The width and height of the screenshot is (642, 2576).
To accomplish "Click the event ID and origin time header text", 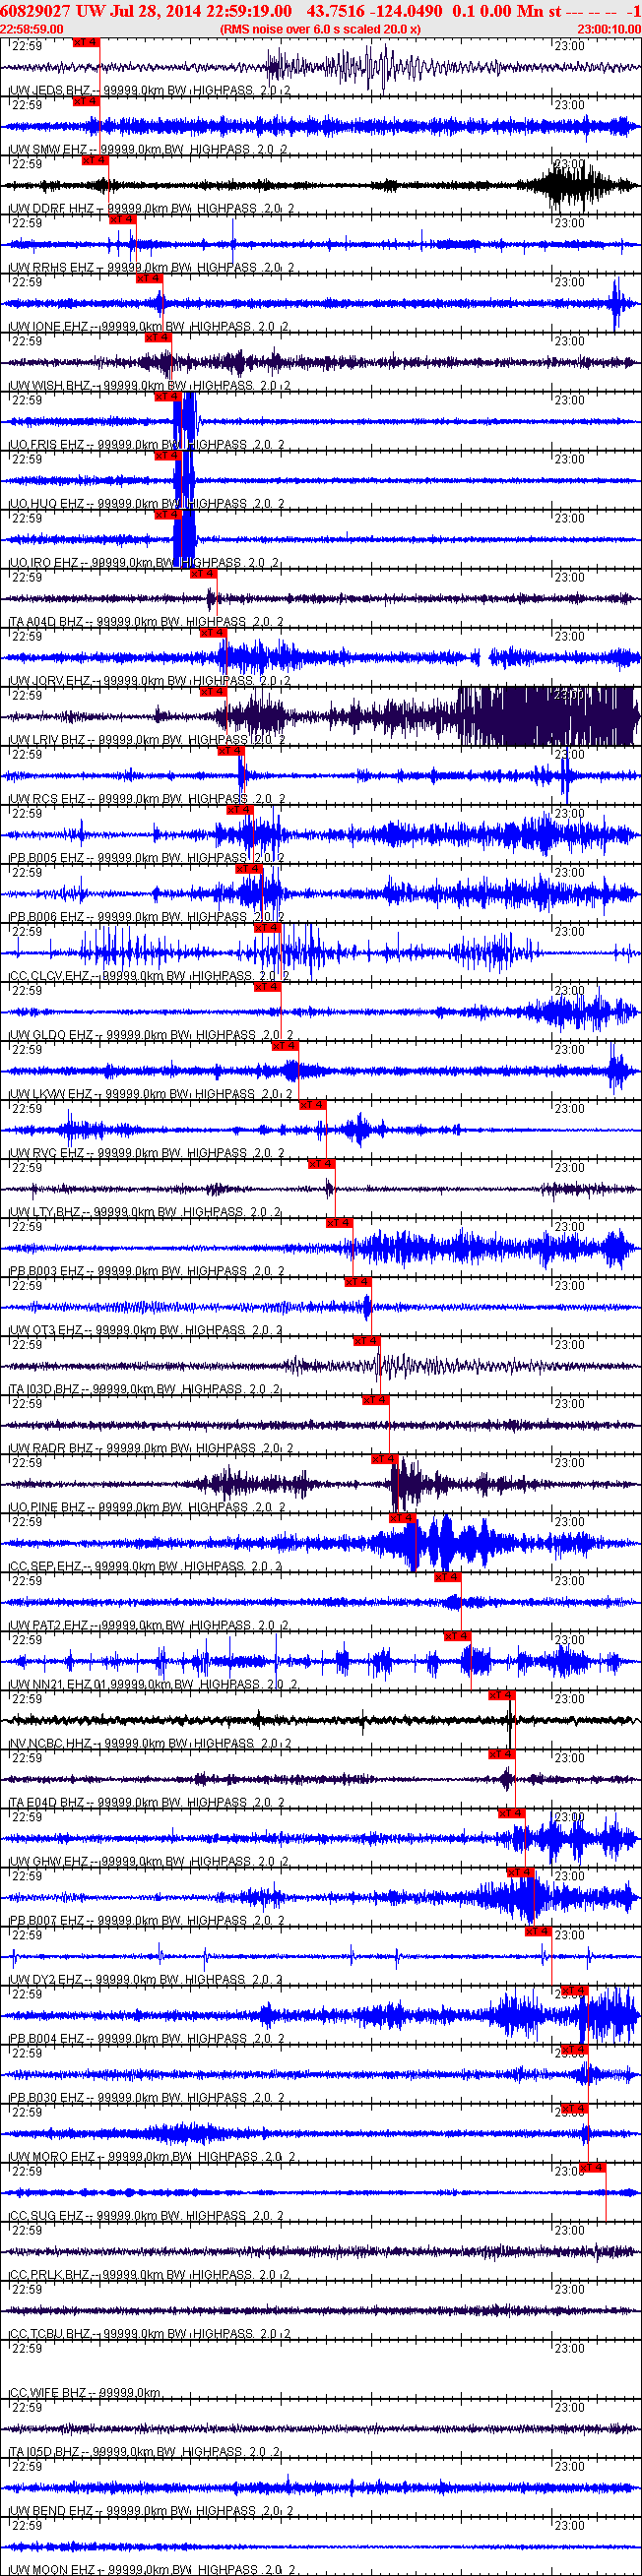I will point(146,11).
